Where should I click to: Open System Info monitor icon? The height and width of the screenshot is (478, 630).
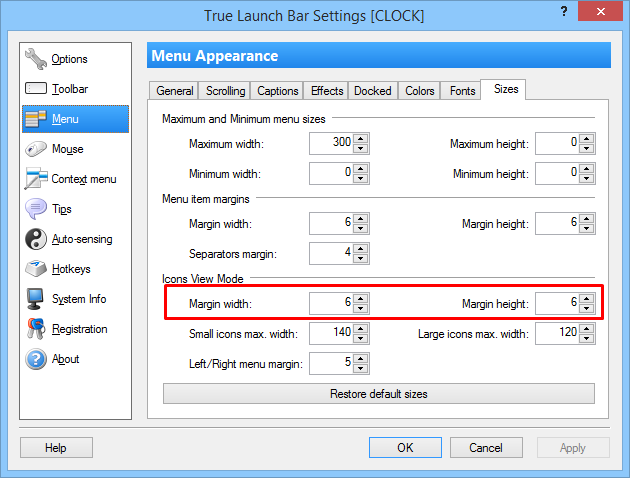[x=36, y=299]
